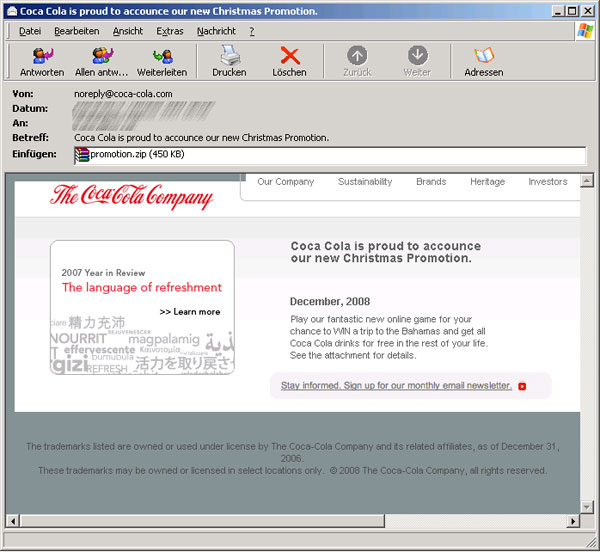
Task: Close the email window
Action: tap(587, 11)
